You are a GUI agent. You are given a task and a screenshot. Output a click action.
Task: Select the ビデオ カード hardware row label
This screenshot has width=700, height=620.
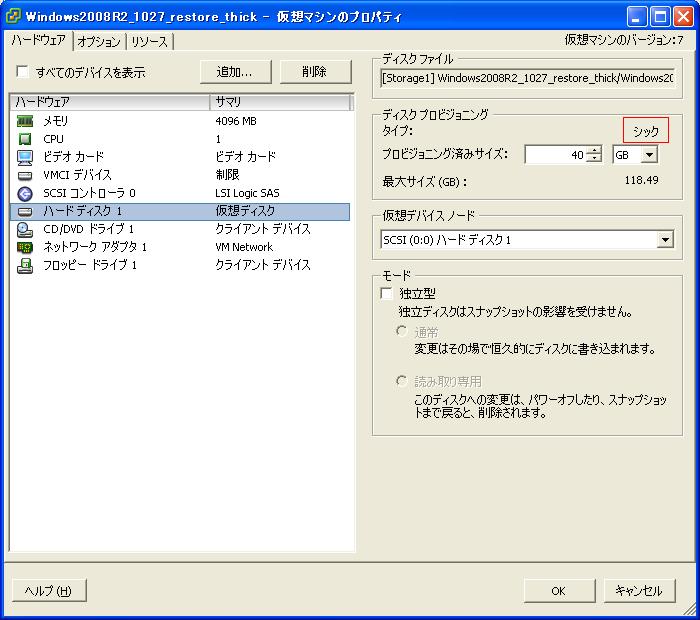pos(74,157)
